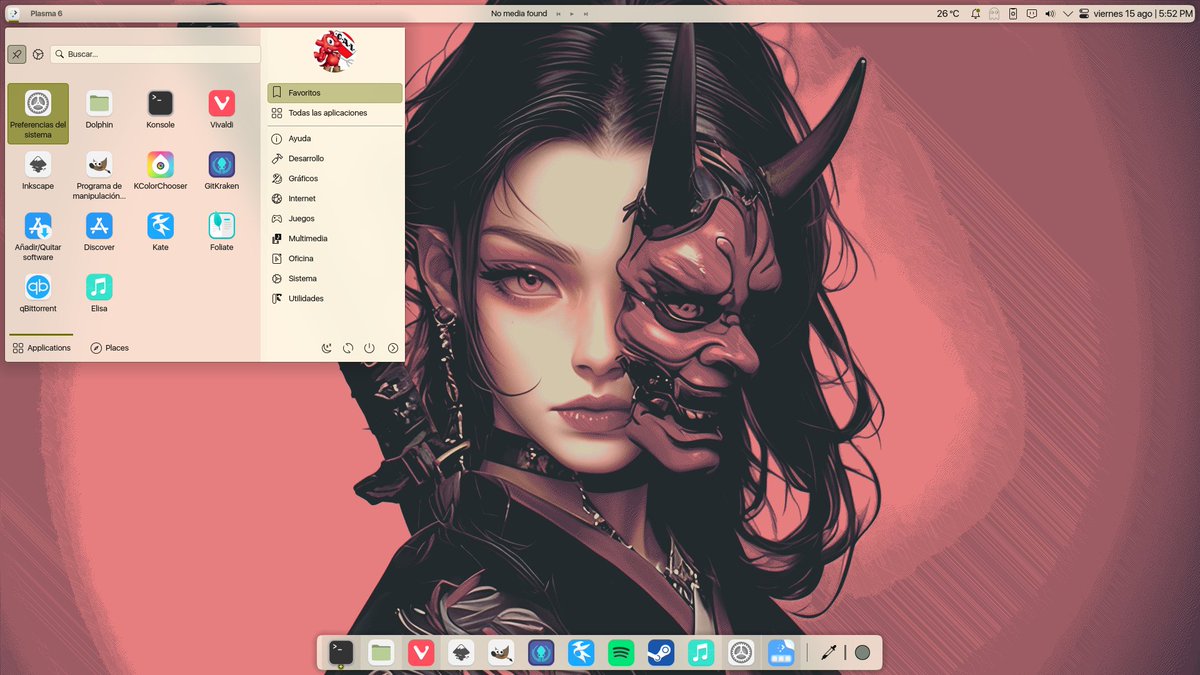Open Dolphin file manager from dock
This screenshot has width=1200, height=675.
point(381,653)
